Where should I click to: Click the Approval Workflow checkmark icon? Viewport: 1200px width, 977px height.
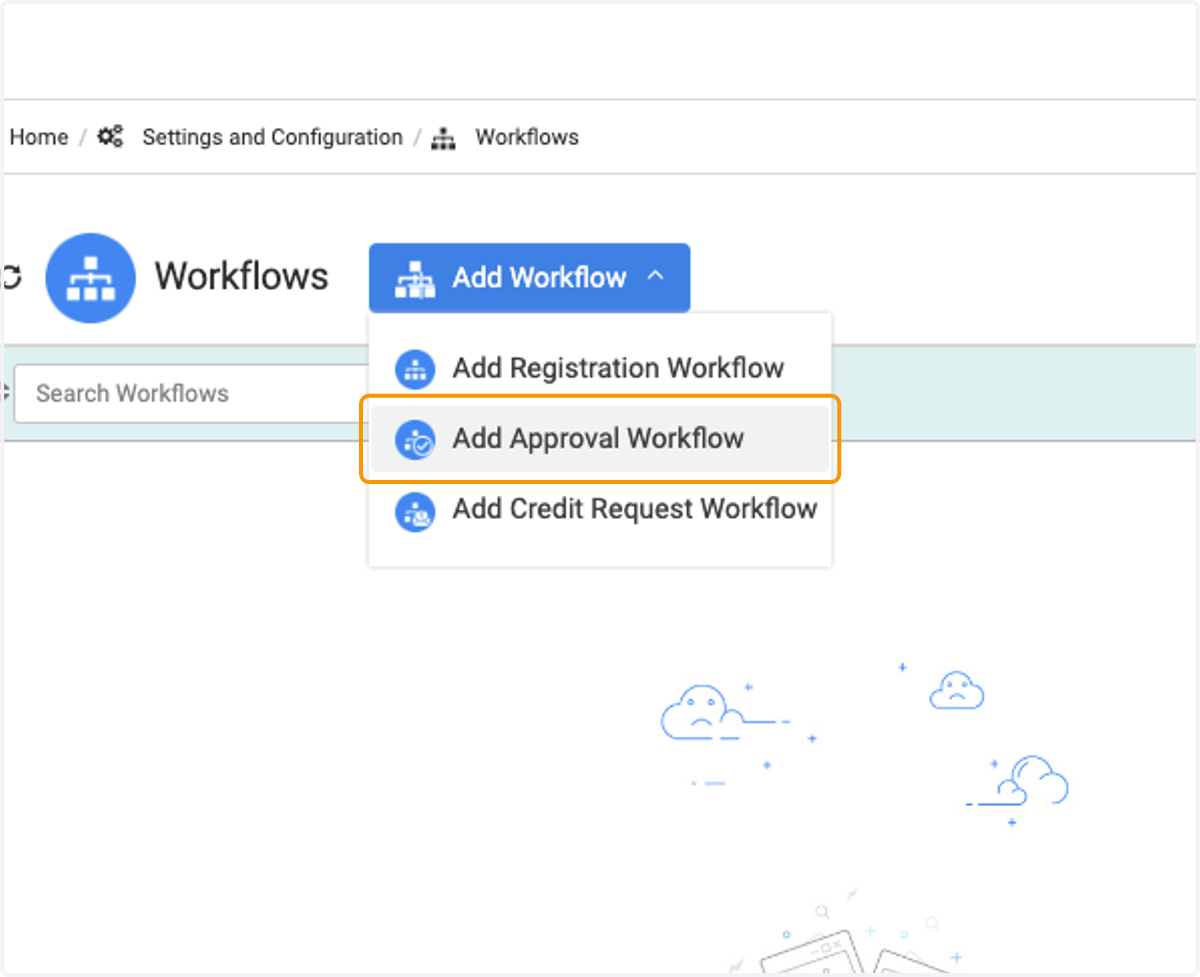coord(415,440)
